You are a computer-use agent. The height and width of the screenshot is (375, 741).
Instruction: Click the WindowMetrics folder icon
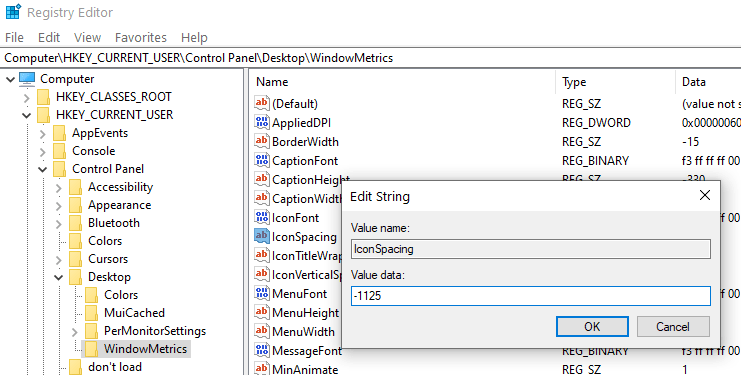[91, 349]
